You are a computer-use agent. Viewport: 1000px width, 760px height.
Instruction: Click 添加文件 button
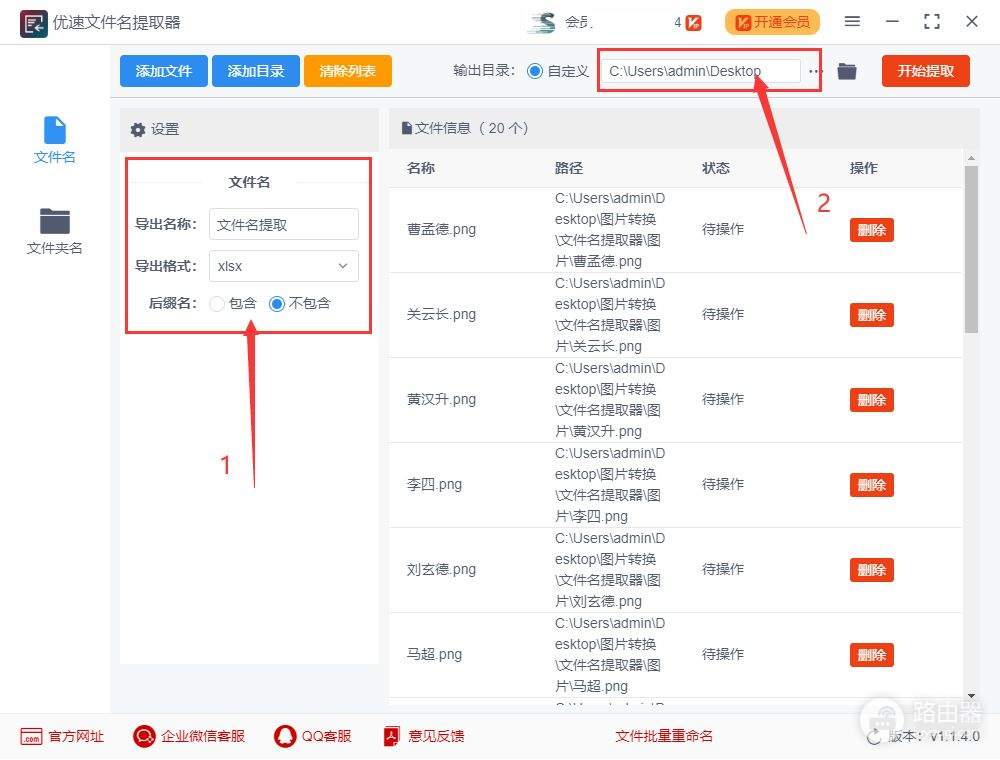(x=164, y=71)
